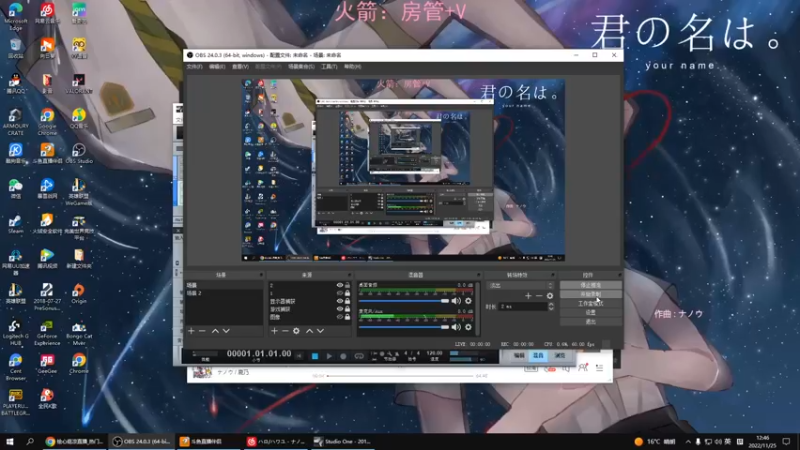This screenshot has height=450, width=800.
Task: Show hidden system tray icons chevron
Action: [688, 442]
